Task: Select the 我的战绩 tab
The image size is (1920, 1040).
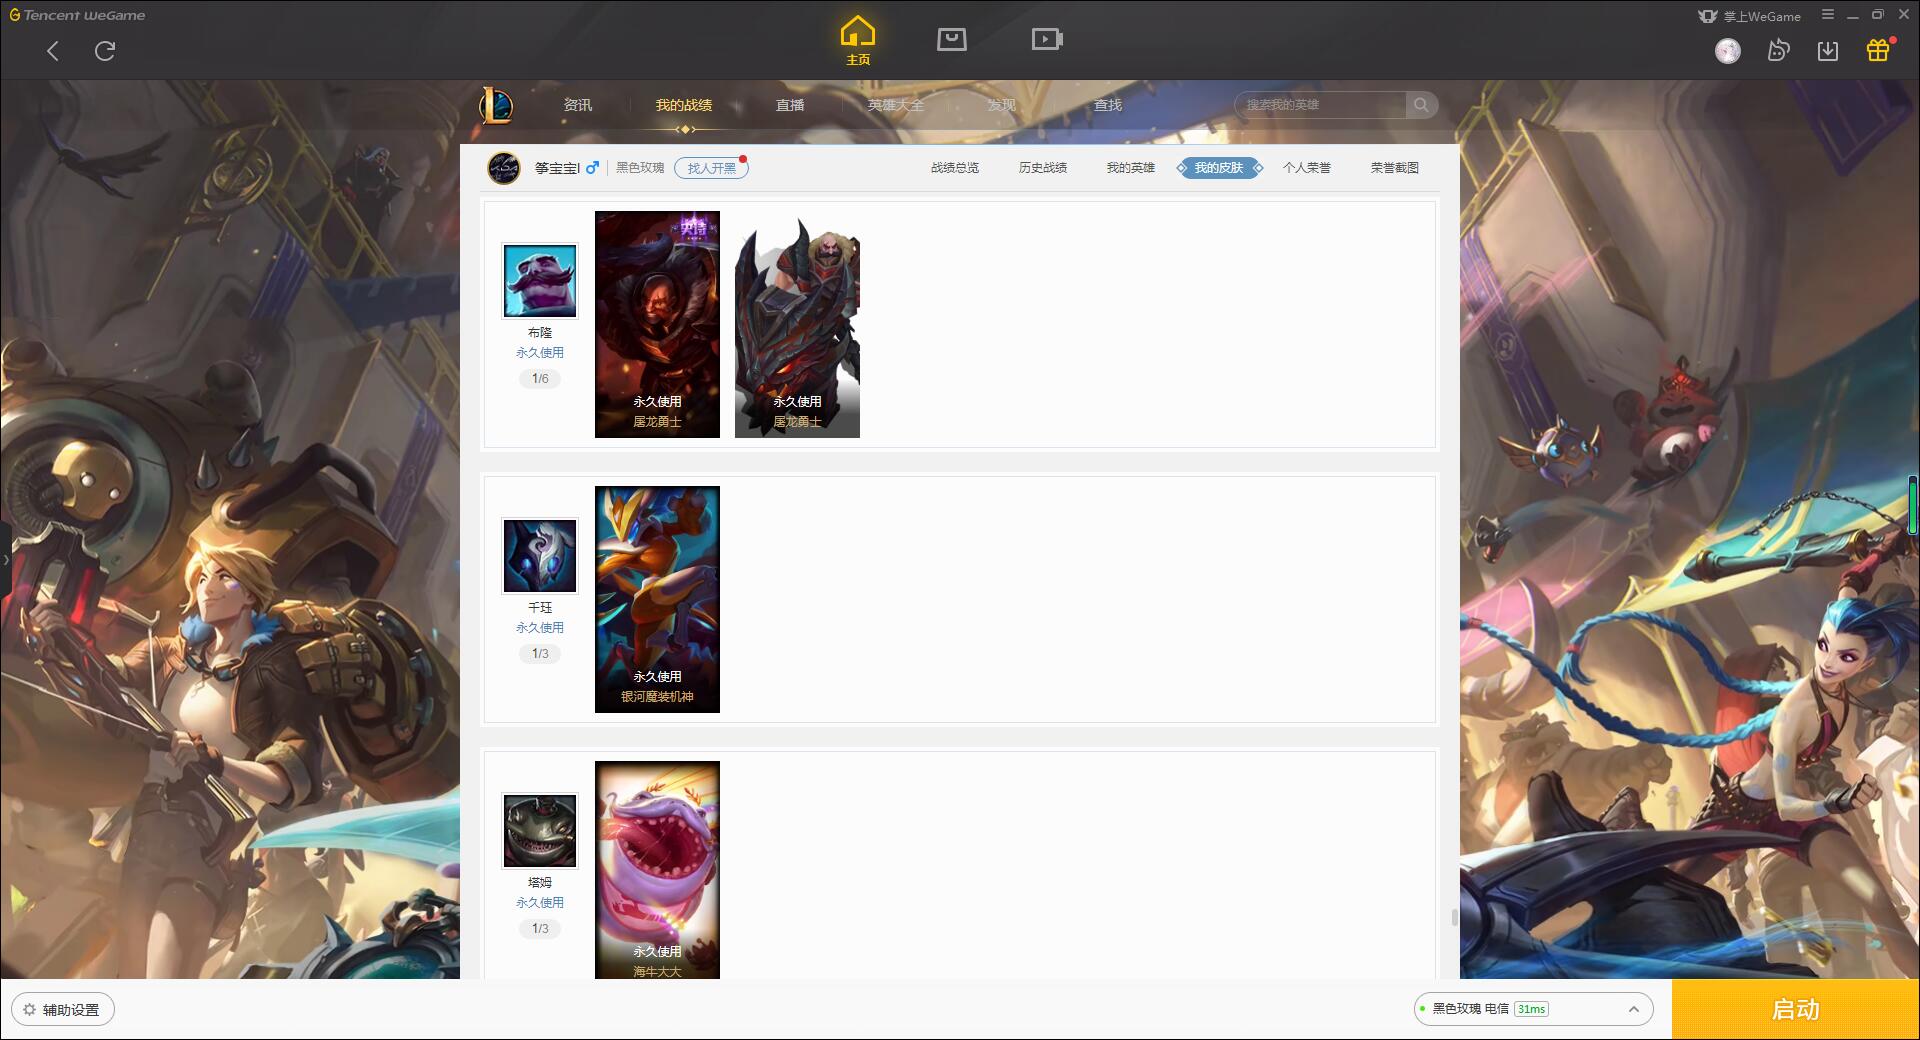Action: coord(684,105)
